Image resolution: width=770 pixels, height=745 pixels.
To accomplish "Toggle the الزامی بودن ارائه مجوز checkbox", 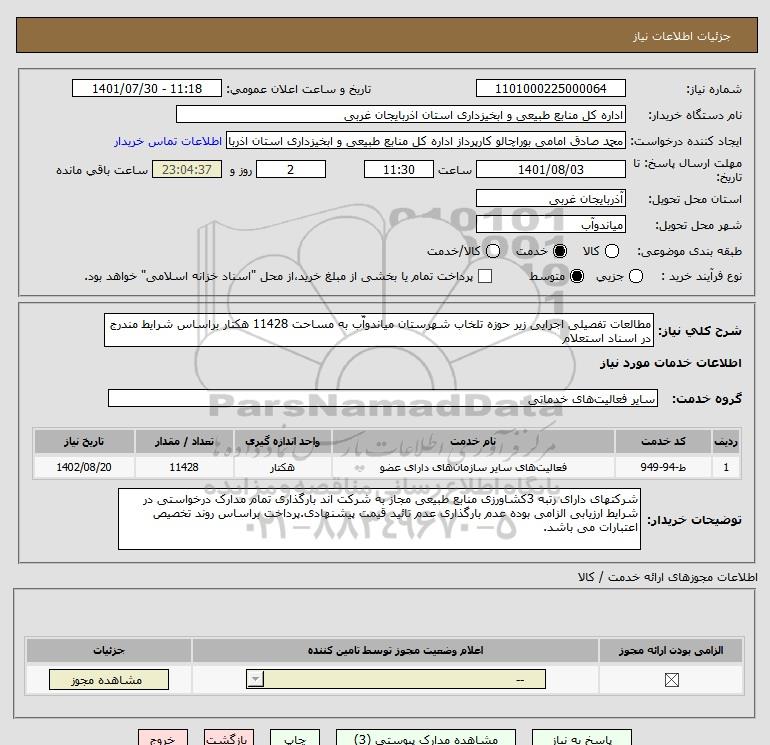I will 671,680.
